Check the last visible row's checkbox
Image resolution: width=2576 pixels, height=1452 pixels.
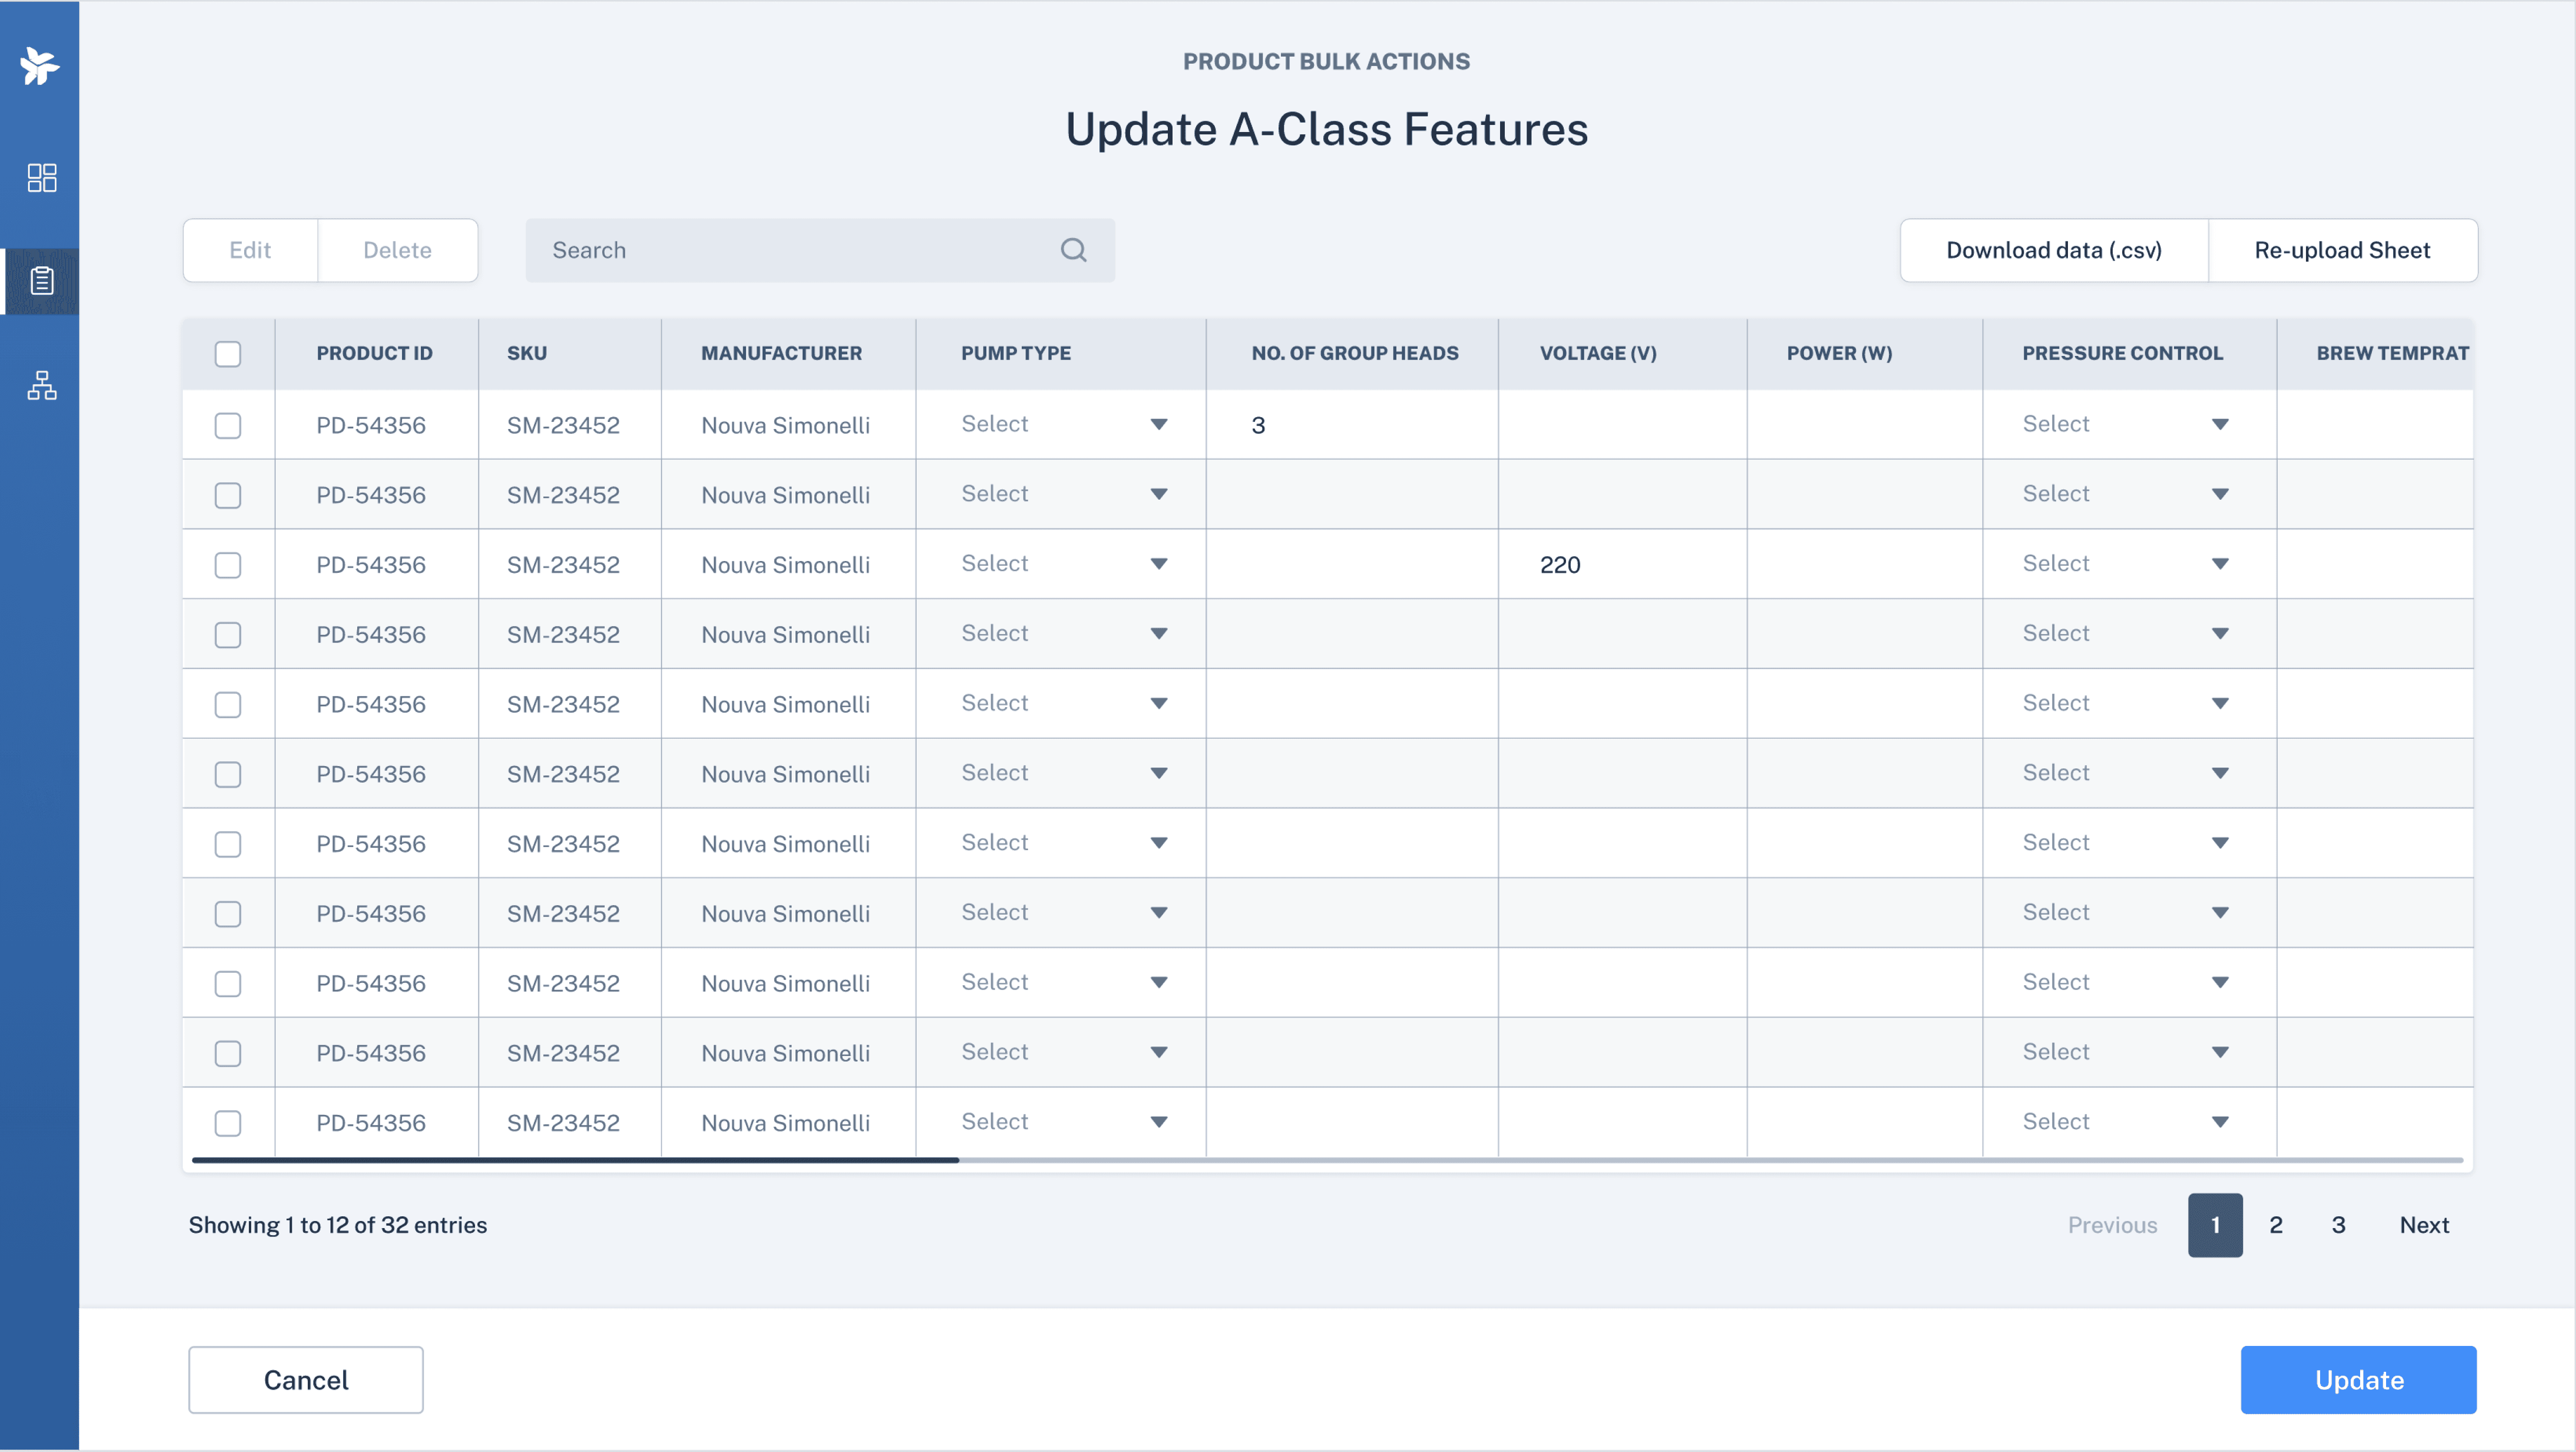pos(228,1123)
